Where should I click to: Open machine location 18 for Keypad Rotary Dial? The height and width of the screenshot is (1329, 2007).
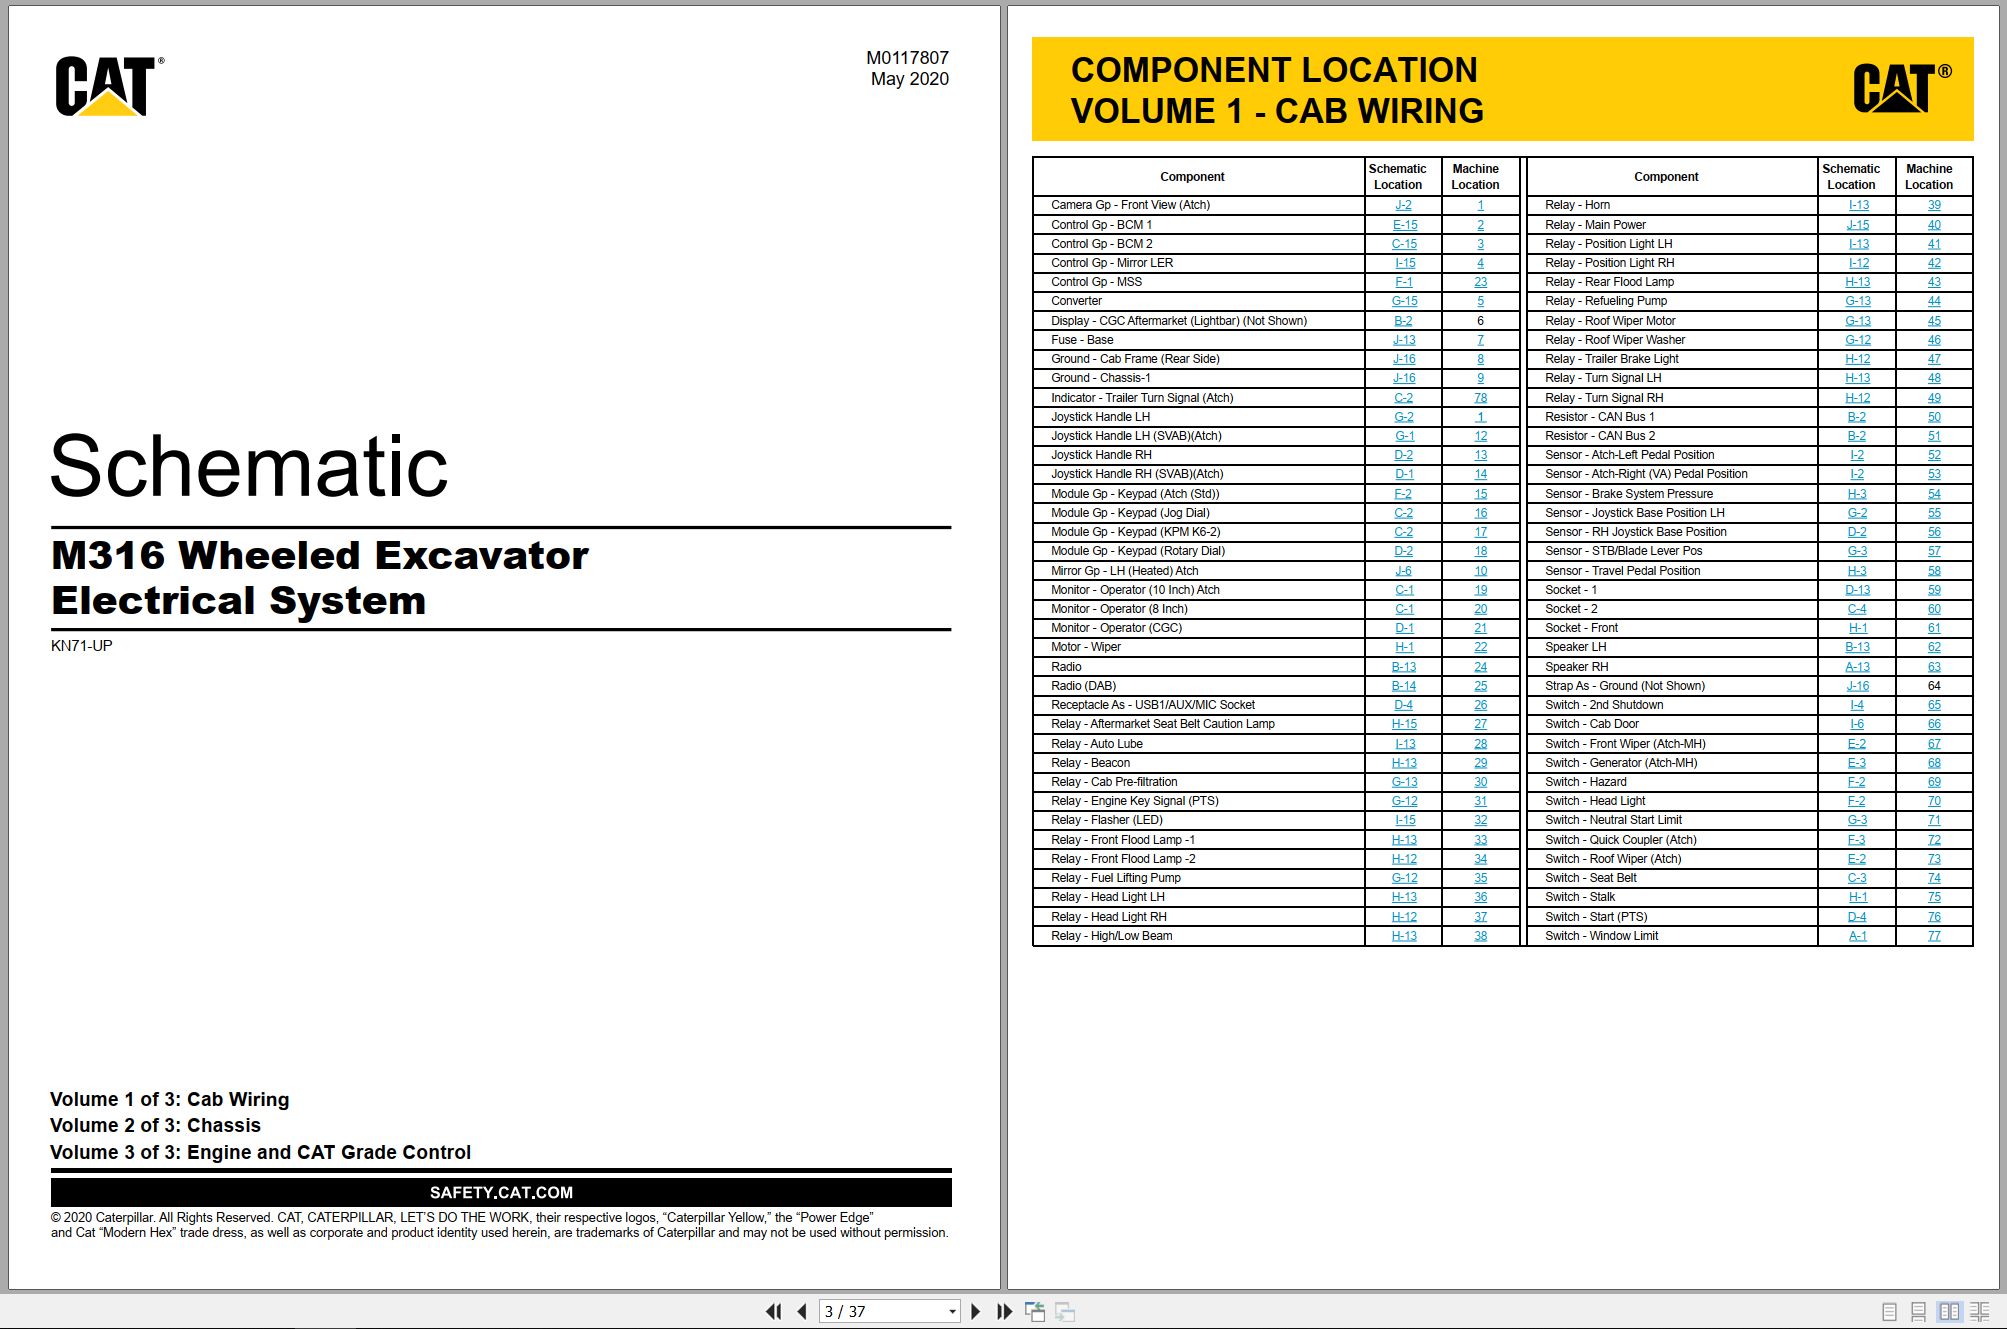tap(1480, 551)
